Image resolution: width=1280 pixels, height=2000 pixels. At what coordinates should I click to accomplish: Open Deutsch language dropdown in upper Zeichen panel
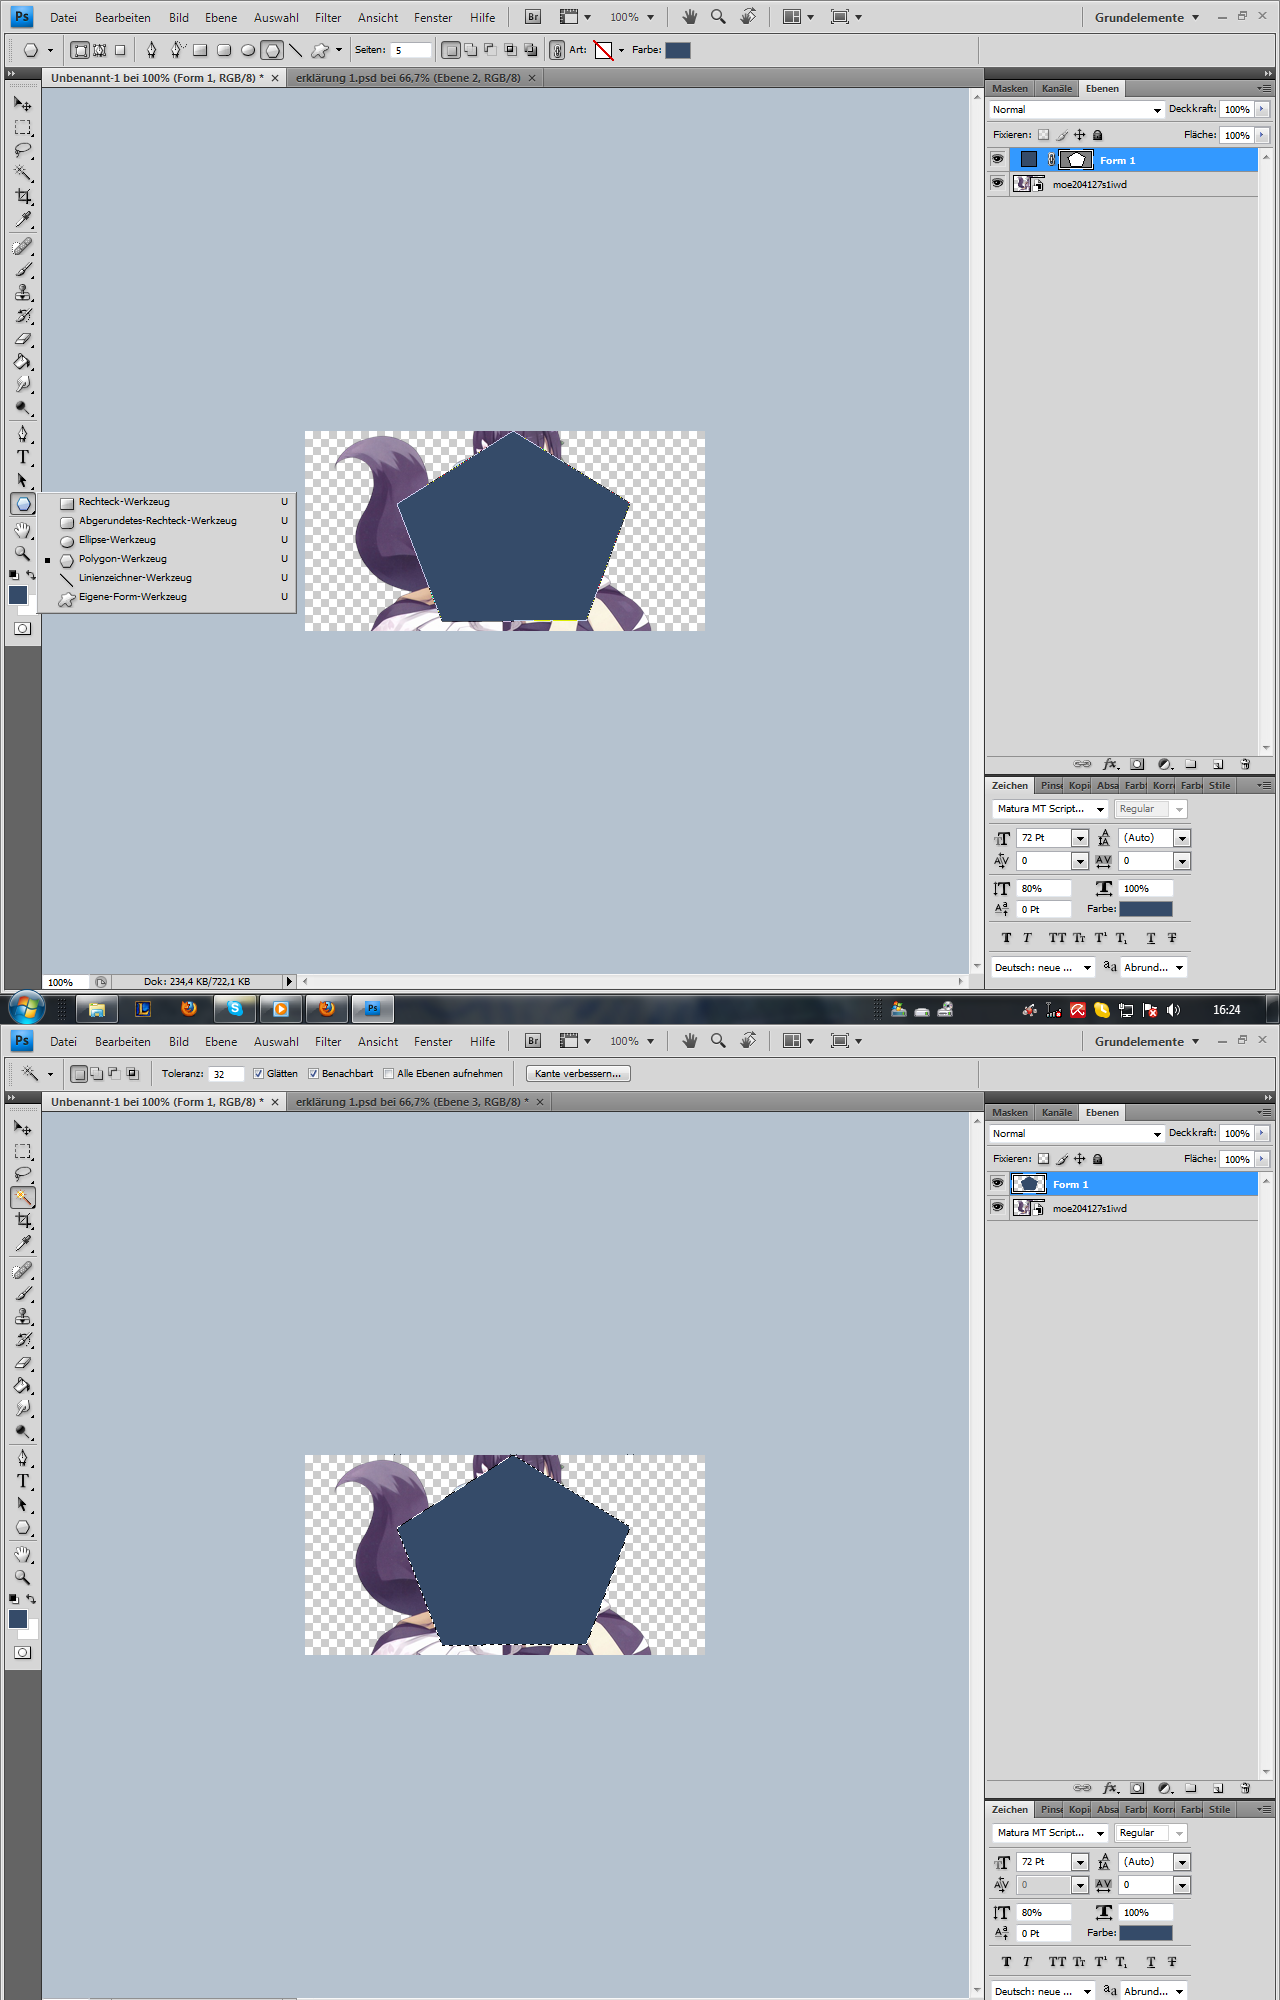pos(1043,967)
